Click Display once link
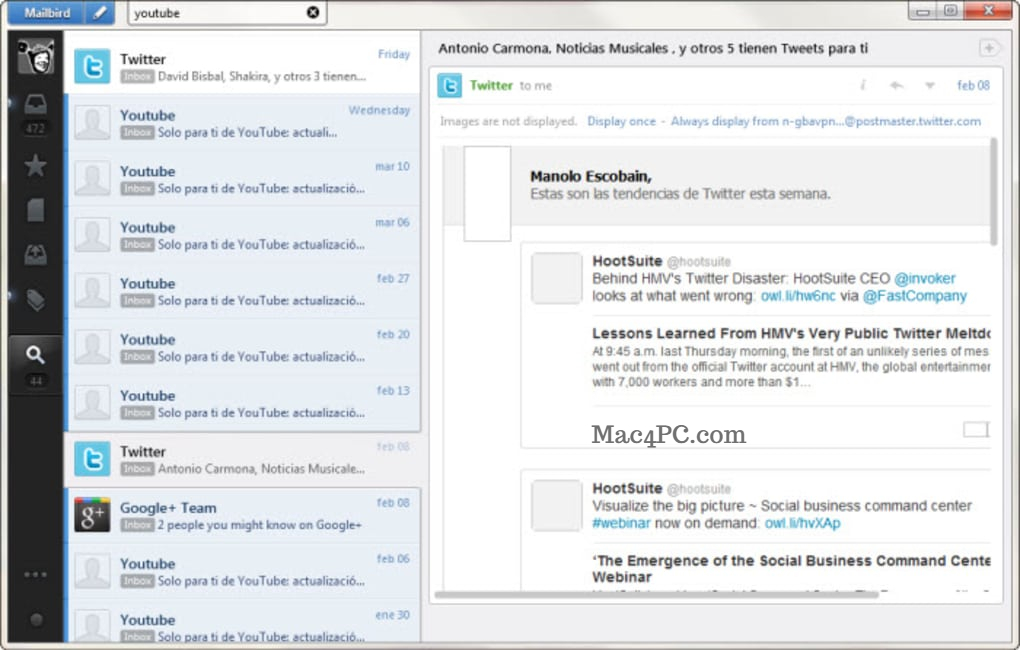This screenshot has height=650, width=1020. click(x=621, y=121)
